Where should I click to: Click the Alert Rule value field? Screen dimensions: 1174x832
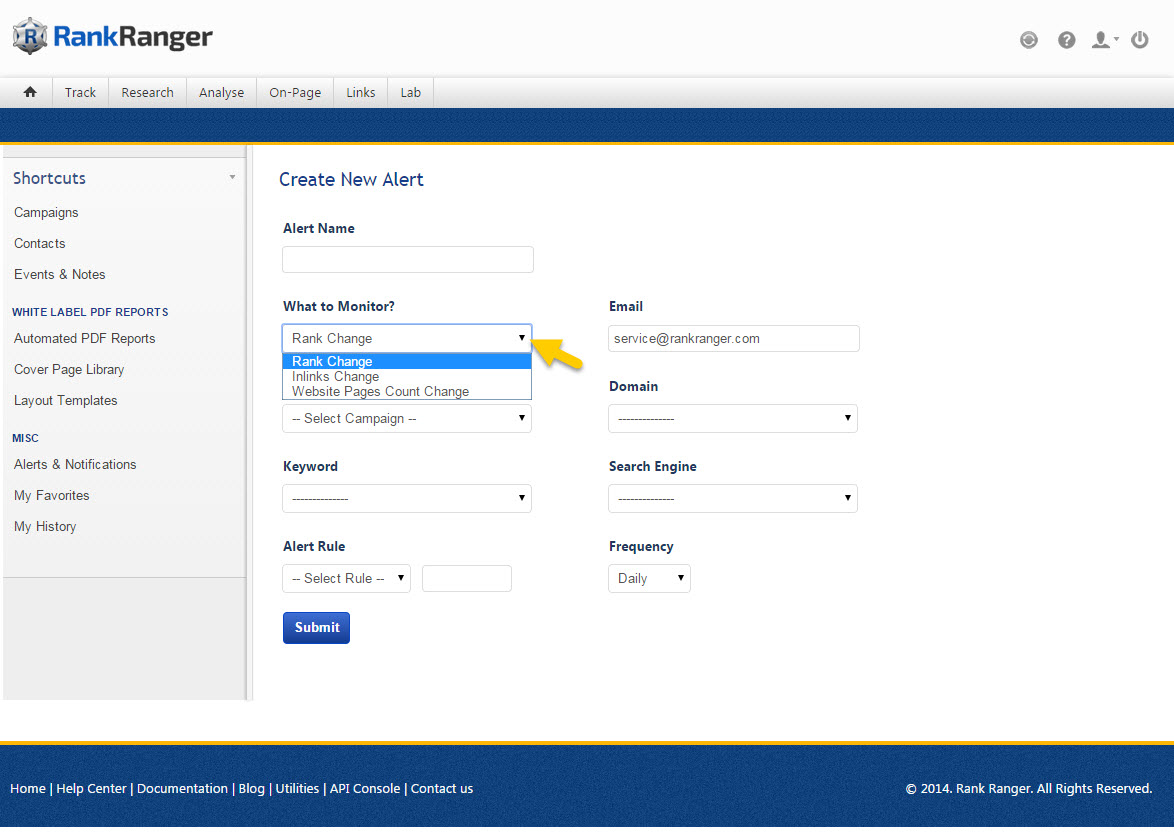pyautogui.click(x=467, y=578)
